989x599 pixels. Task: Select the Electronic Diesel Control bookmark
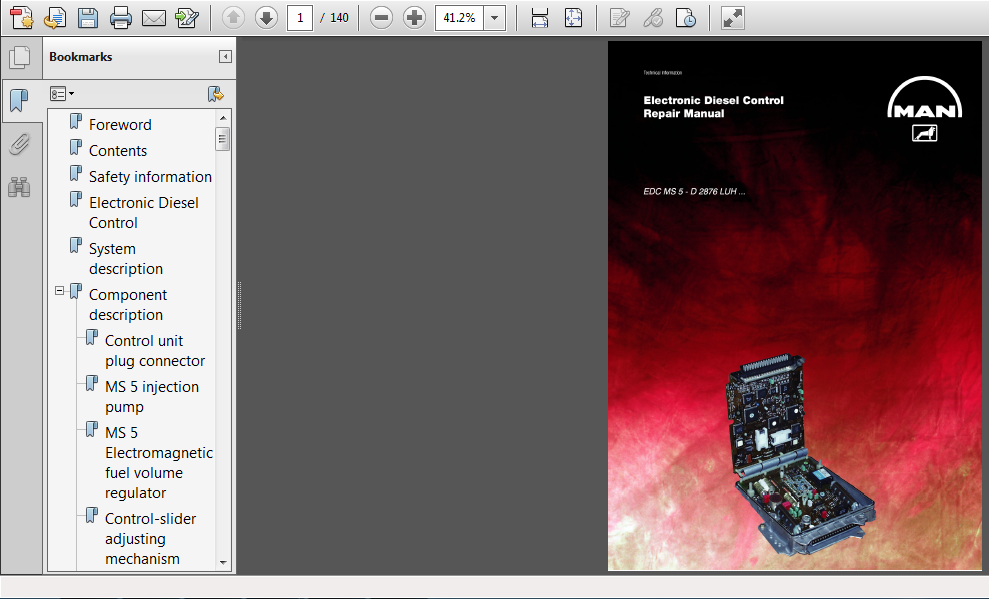click(144, 212)
